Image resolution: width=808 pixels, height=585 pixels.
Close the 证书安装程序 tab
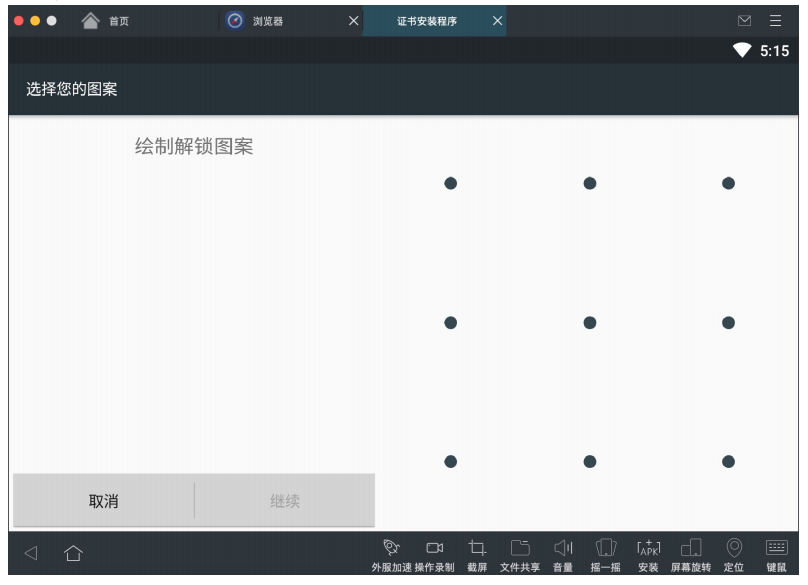tap(497, 21)
